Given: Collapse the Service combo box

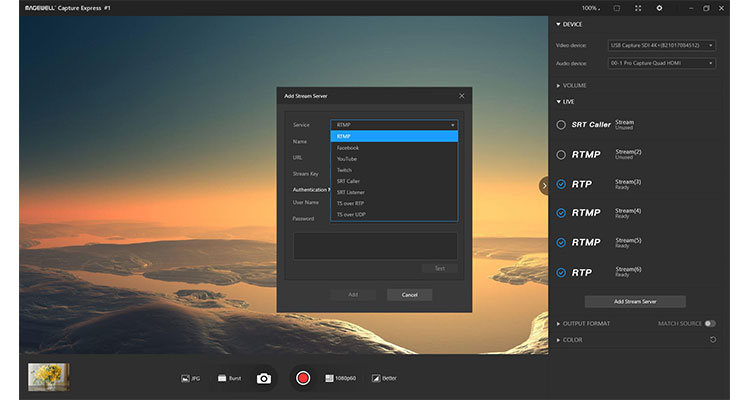Looking at the screenshot, I should click(x=394, y=125).
